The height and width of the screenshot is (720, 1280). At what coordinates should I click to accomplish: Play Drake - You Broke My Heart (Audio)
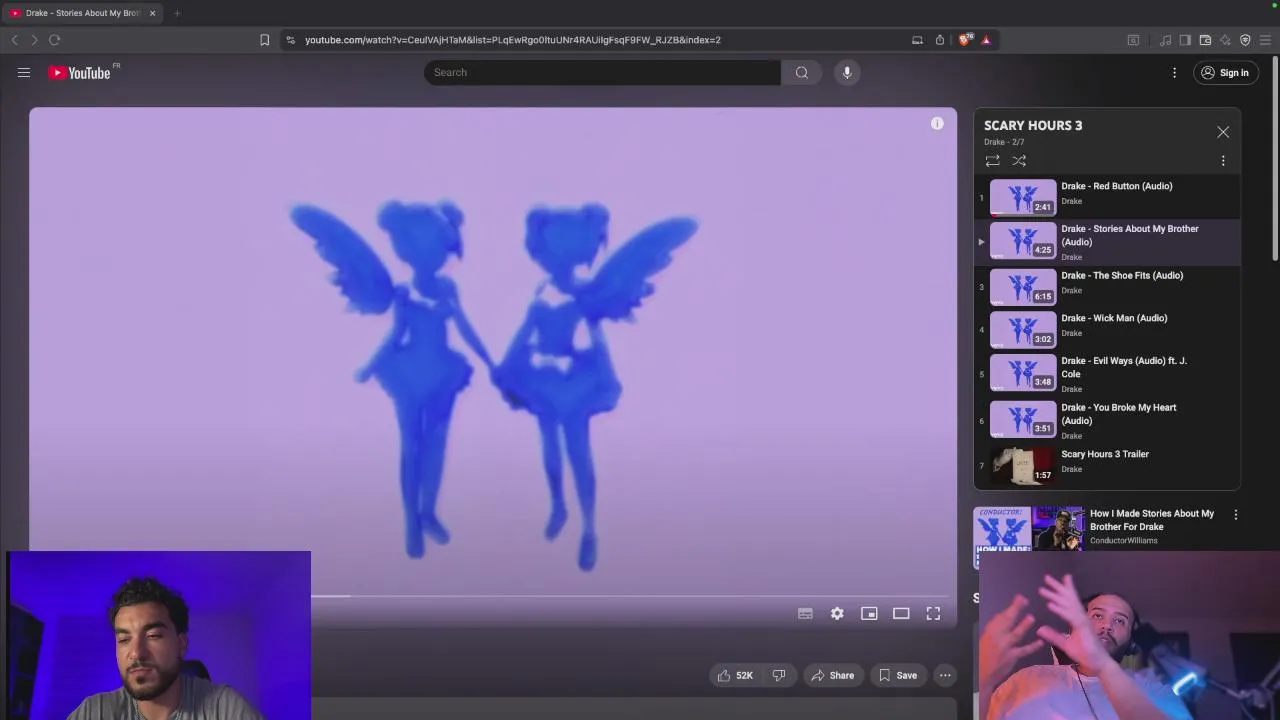(1107, 421)
